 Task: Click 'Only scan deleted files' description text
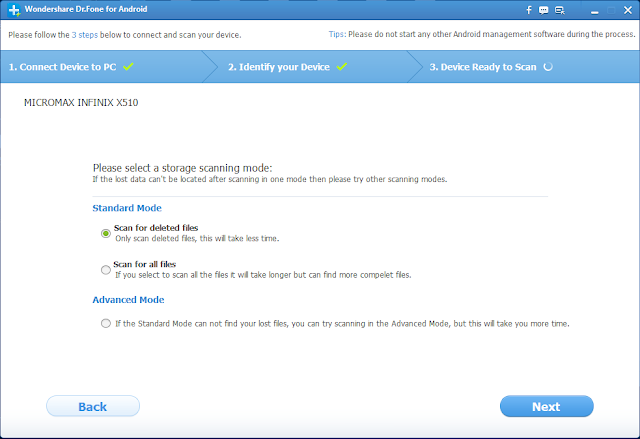coord(197,239)
